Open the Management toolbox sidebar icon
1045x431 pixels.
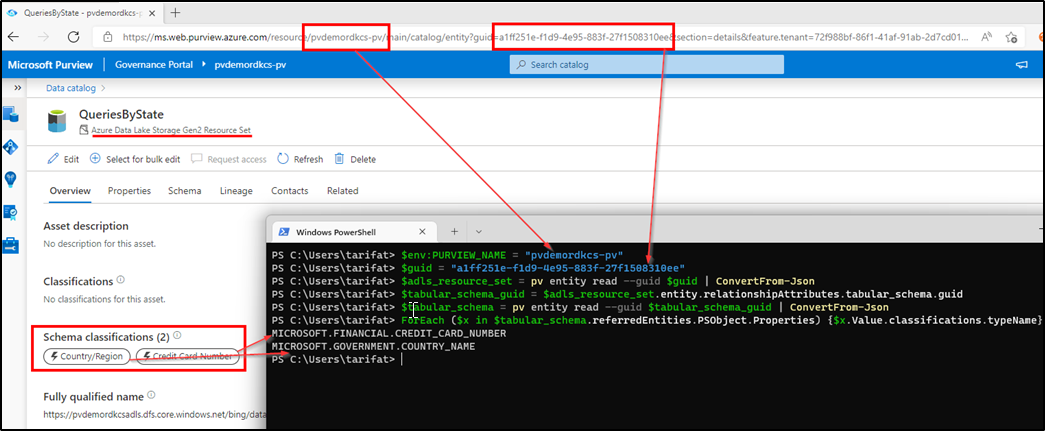(11, 244)
